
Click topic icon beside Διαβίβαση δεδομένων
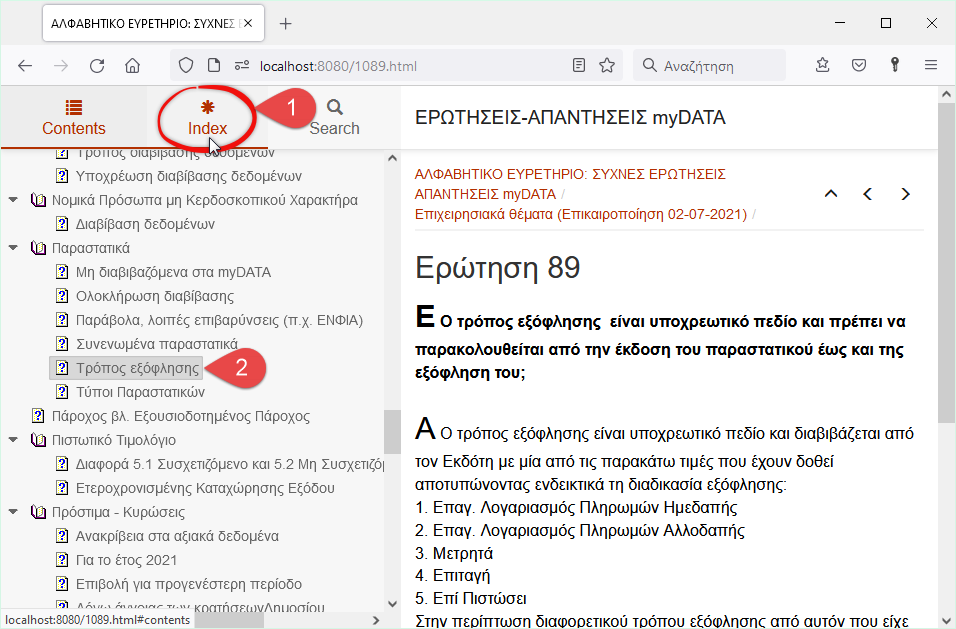pyautogui.click(x=62, y=224)
